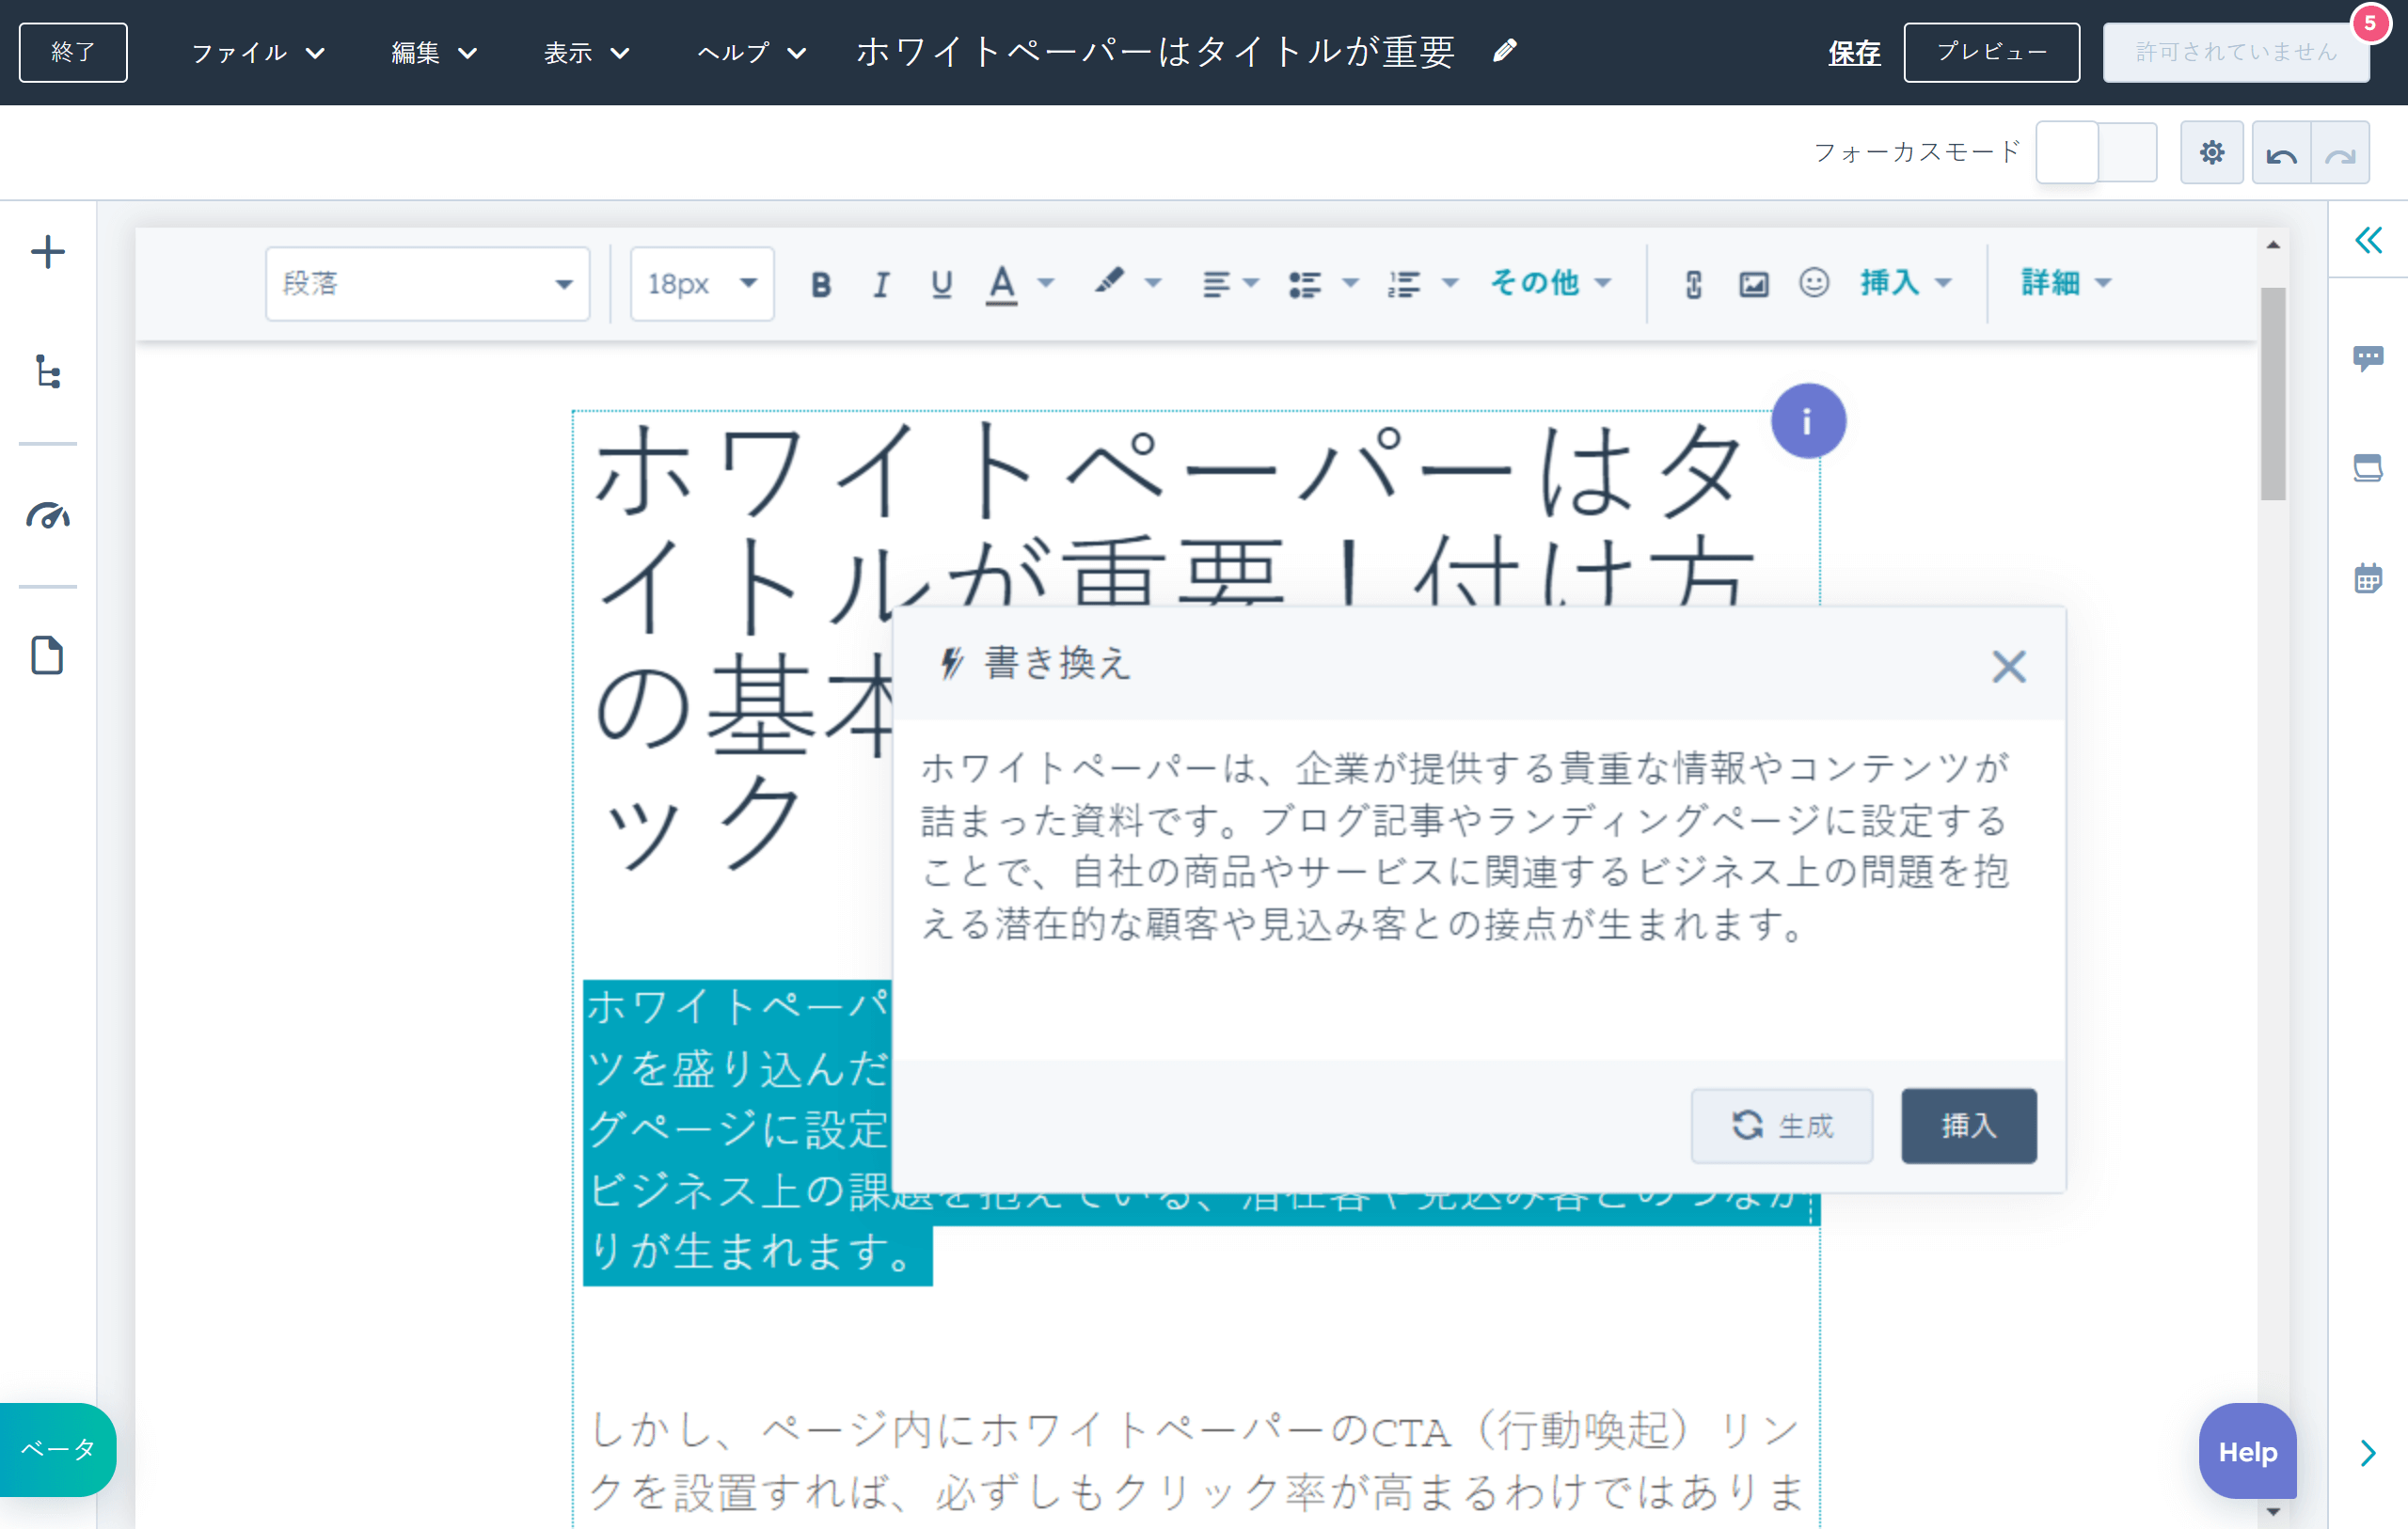The height and width of the screenshot is (1529, 2408).
Task: Click the プレビュー preview button
Action: [1991, 52]
